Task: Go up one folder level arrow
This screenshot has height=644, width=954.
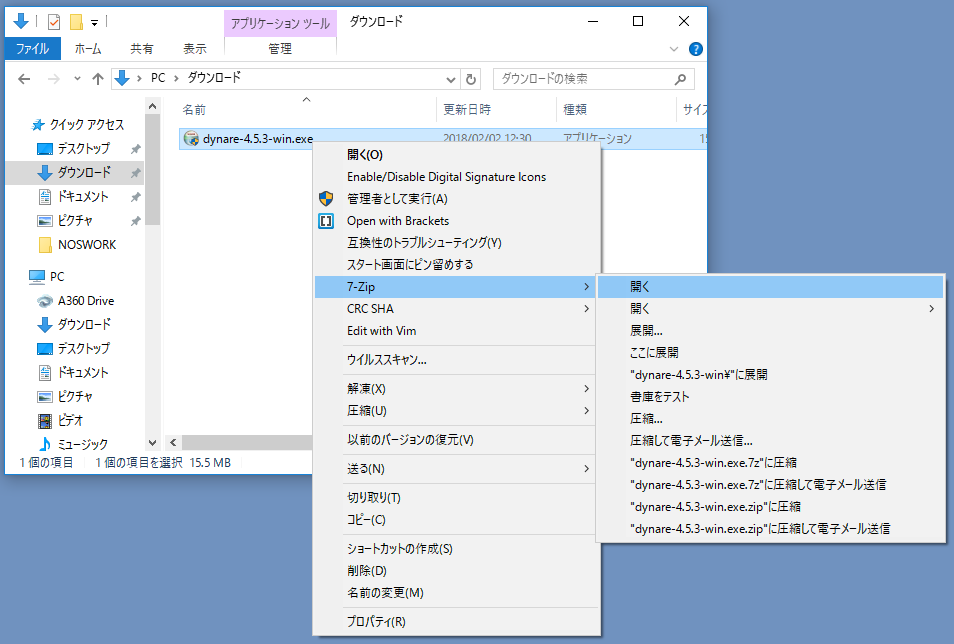Action: tap(97, 79)
